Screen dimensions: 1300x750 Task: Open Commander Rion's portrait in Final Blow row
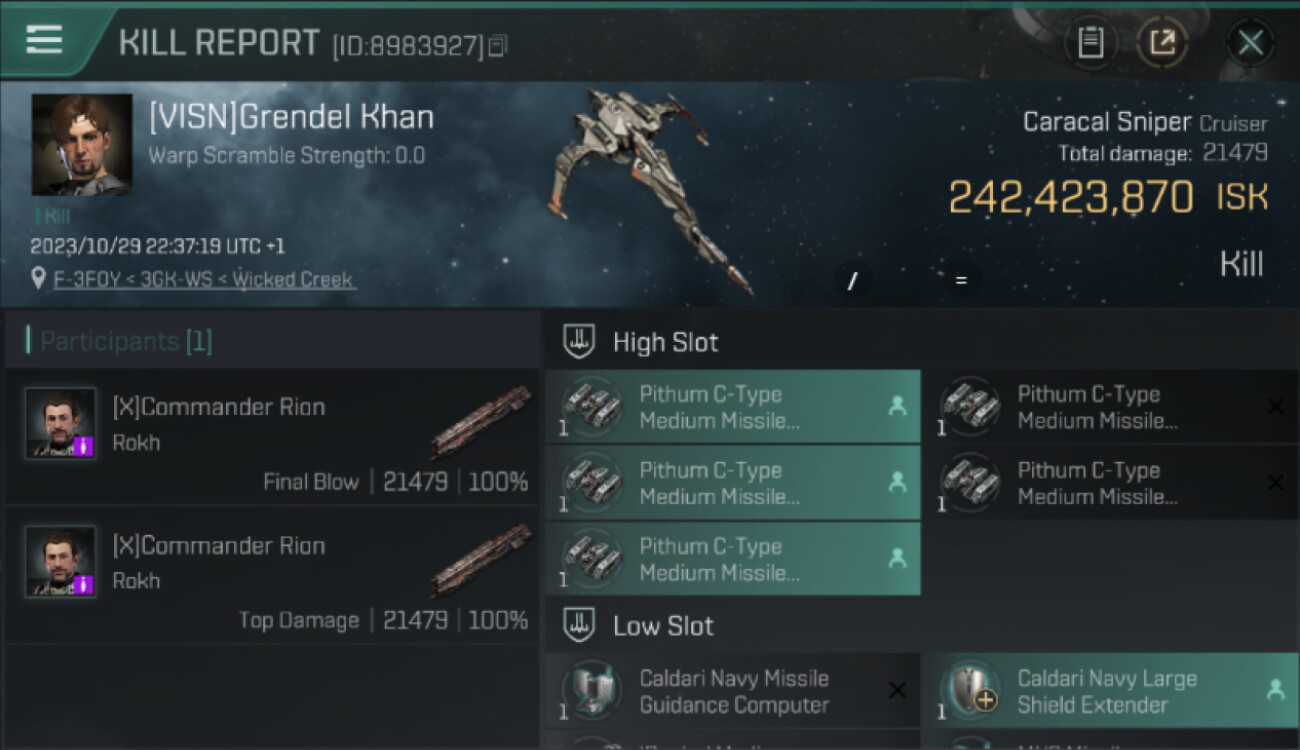61,424
